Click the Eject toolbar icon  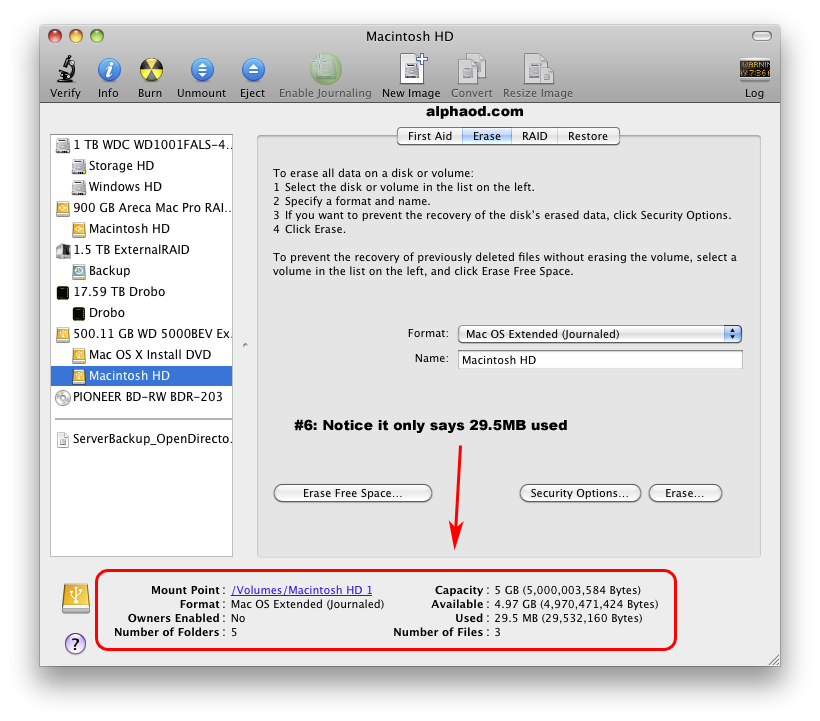tap(253, 70)
